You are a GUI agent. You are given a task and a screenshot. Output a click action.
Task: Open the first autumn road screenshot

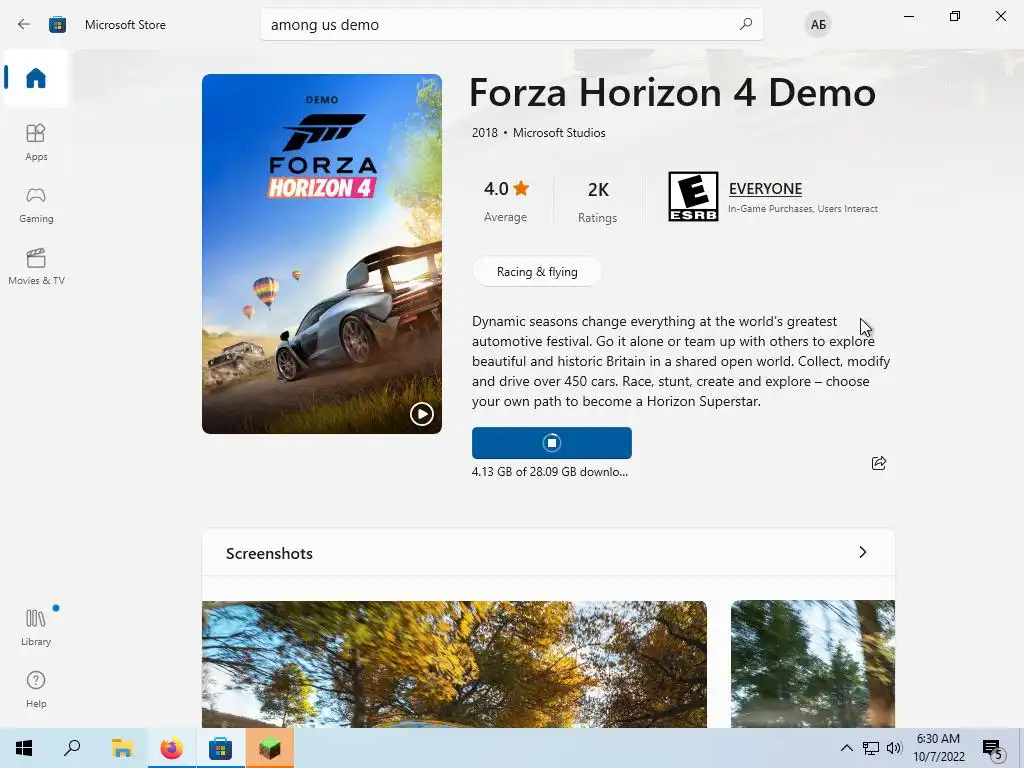pyautogui.click(x=454, y=664)
